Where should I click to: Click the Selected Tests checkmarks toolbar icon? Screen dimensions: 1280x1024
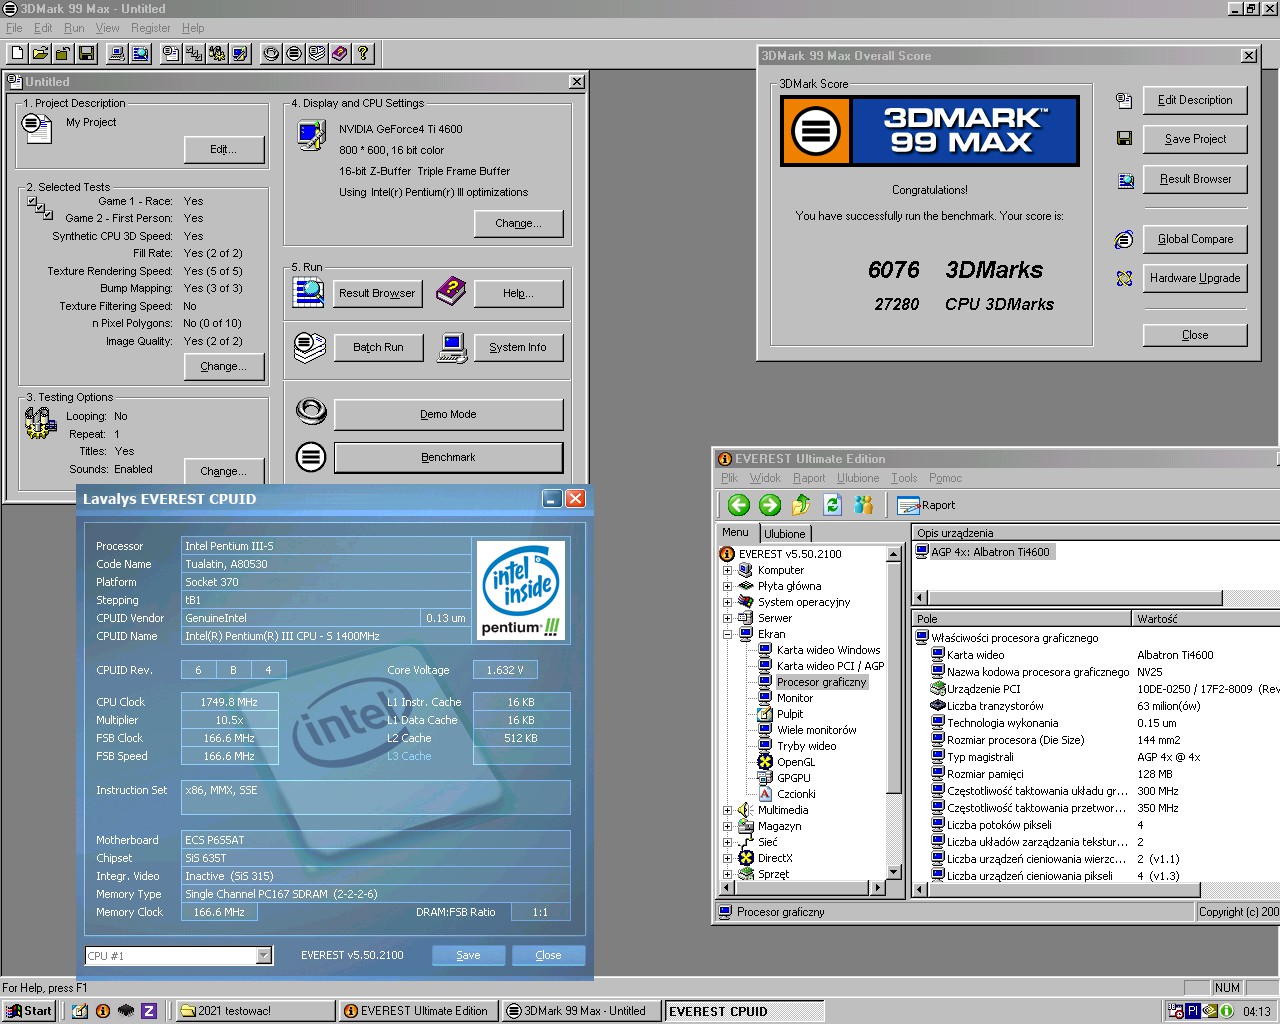click(x=194, y=53)
